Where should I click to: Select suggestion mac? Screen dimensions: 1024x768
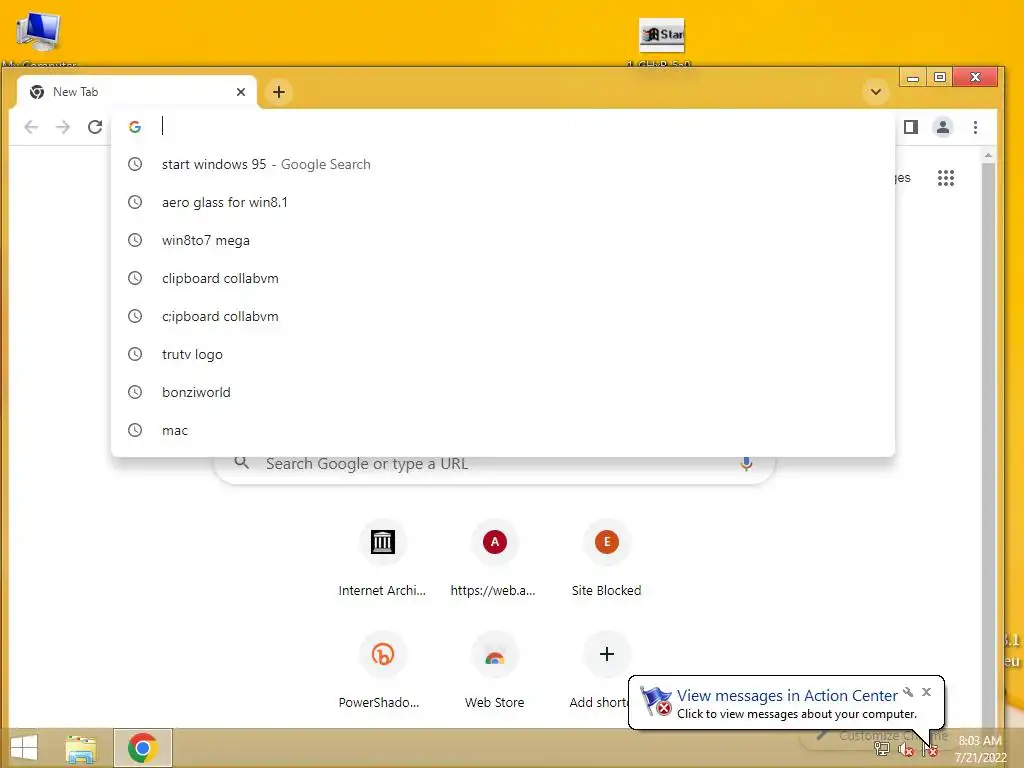tap(503, 430)
